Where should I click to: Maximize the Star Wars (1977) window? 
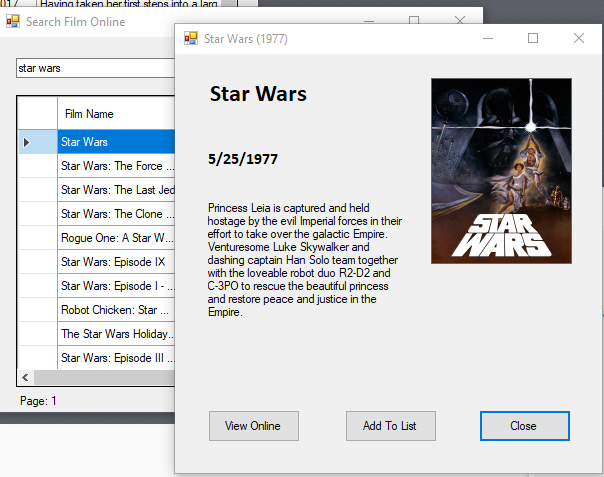point(533,38)
